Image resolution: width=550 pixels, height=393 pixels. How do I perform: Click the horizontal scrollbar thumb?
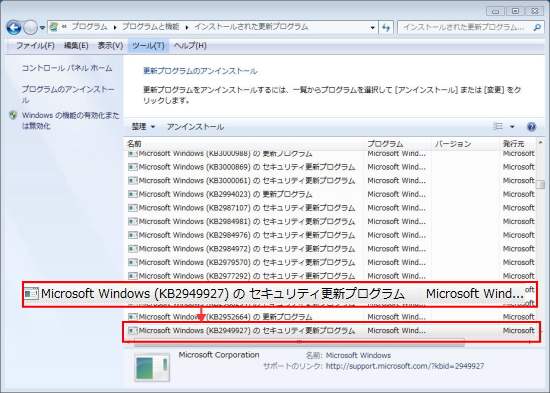(299, 342)
